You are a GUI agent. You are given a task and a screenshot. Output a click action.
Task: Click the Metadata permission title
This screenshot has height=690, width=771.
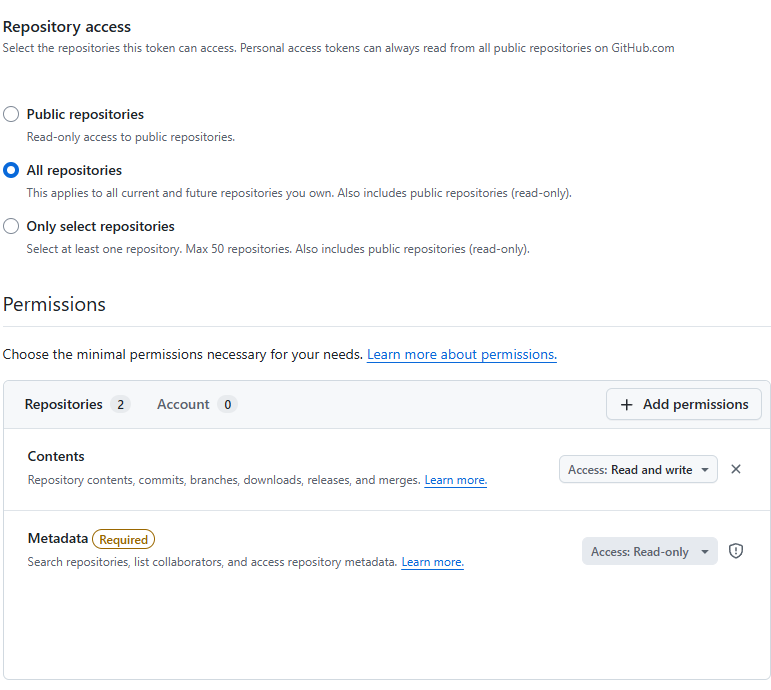57,539
